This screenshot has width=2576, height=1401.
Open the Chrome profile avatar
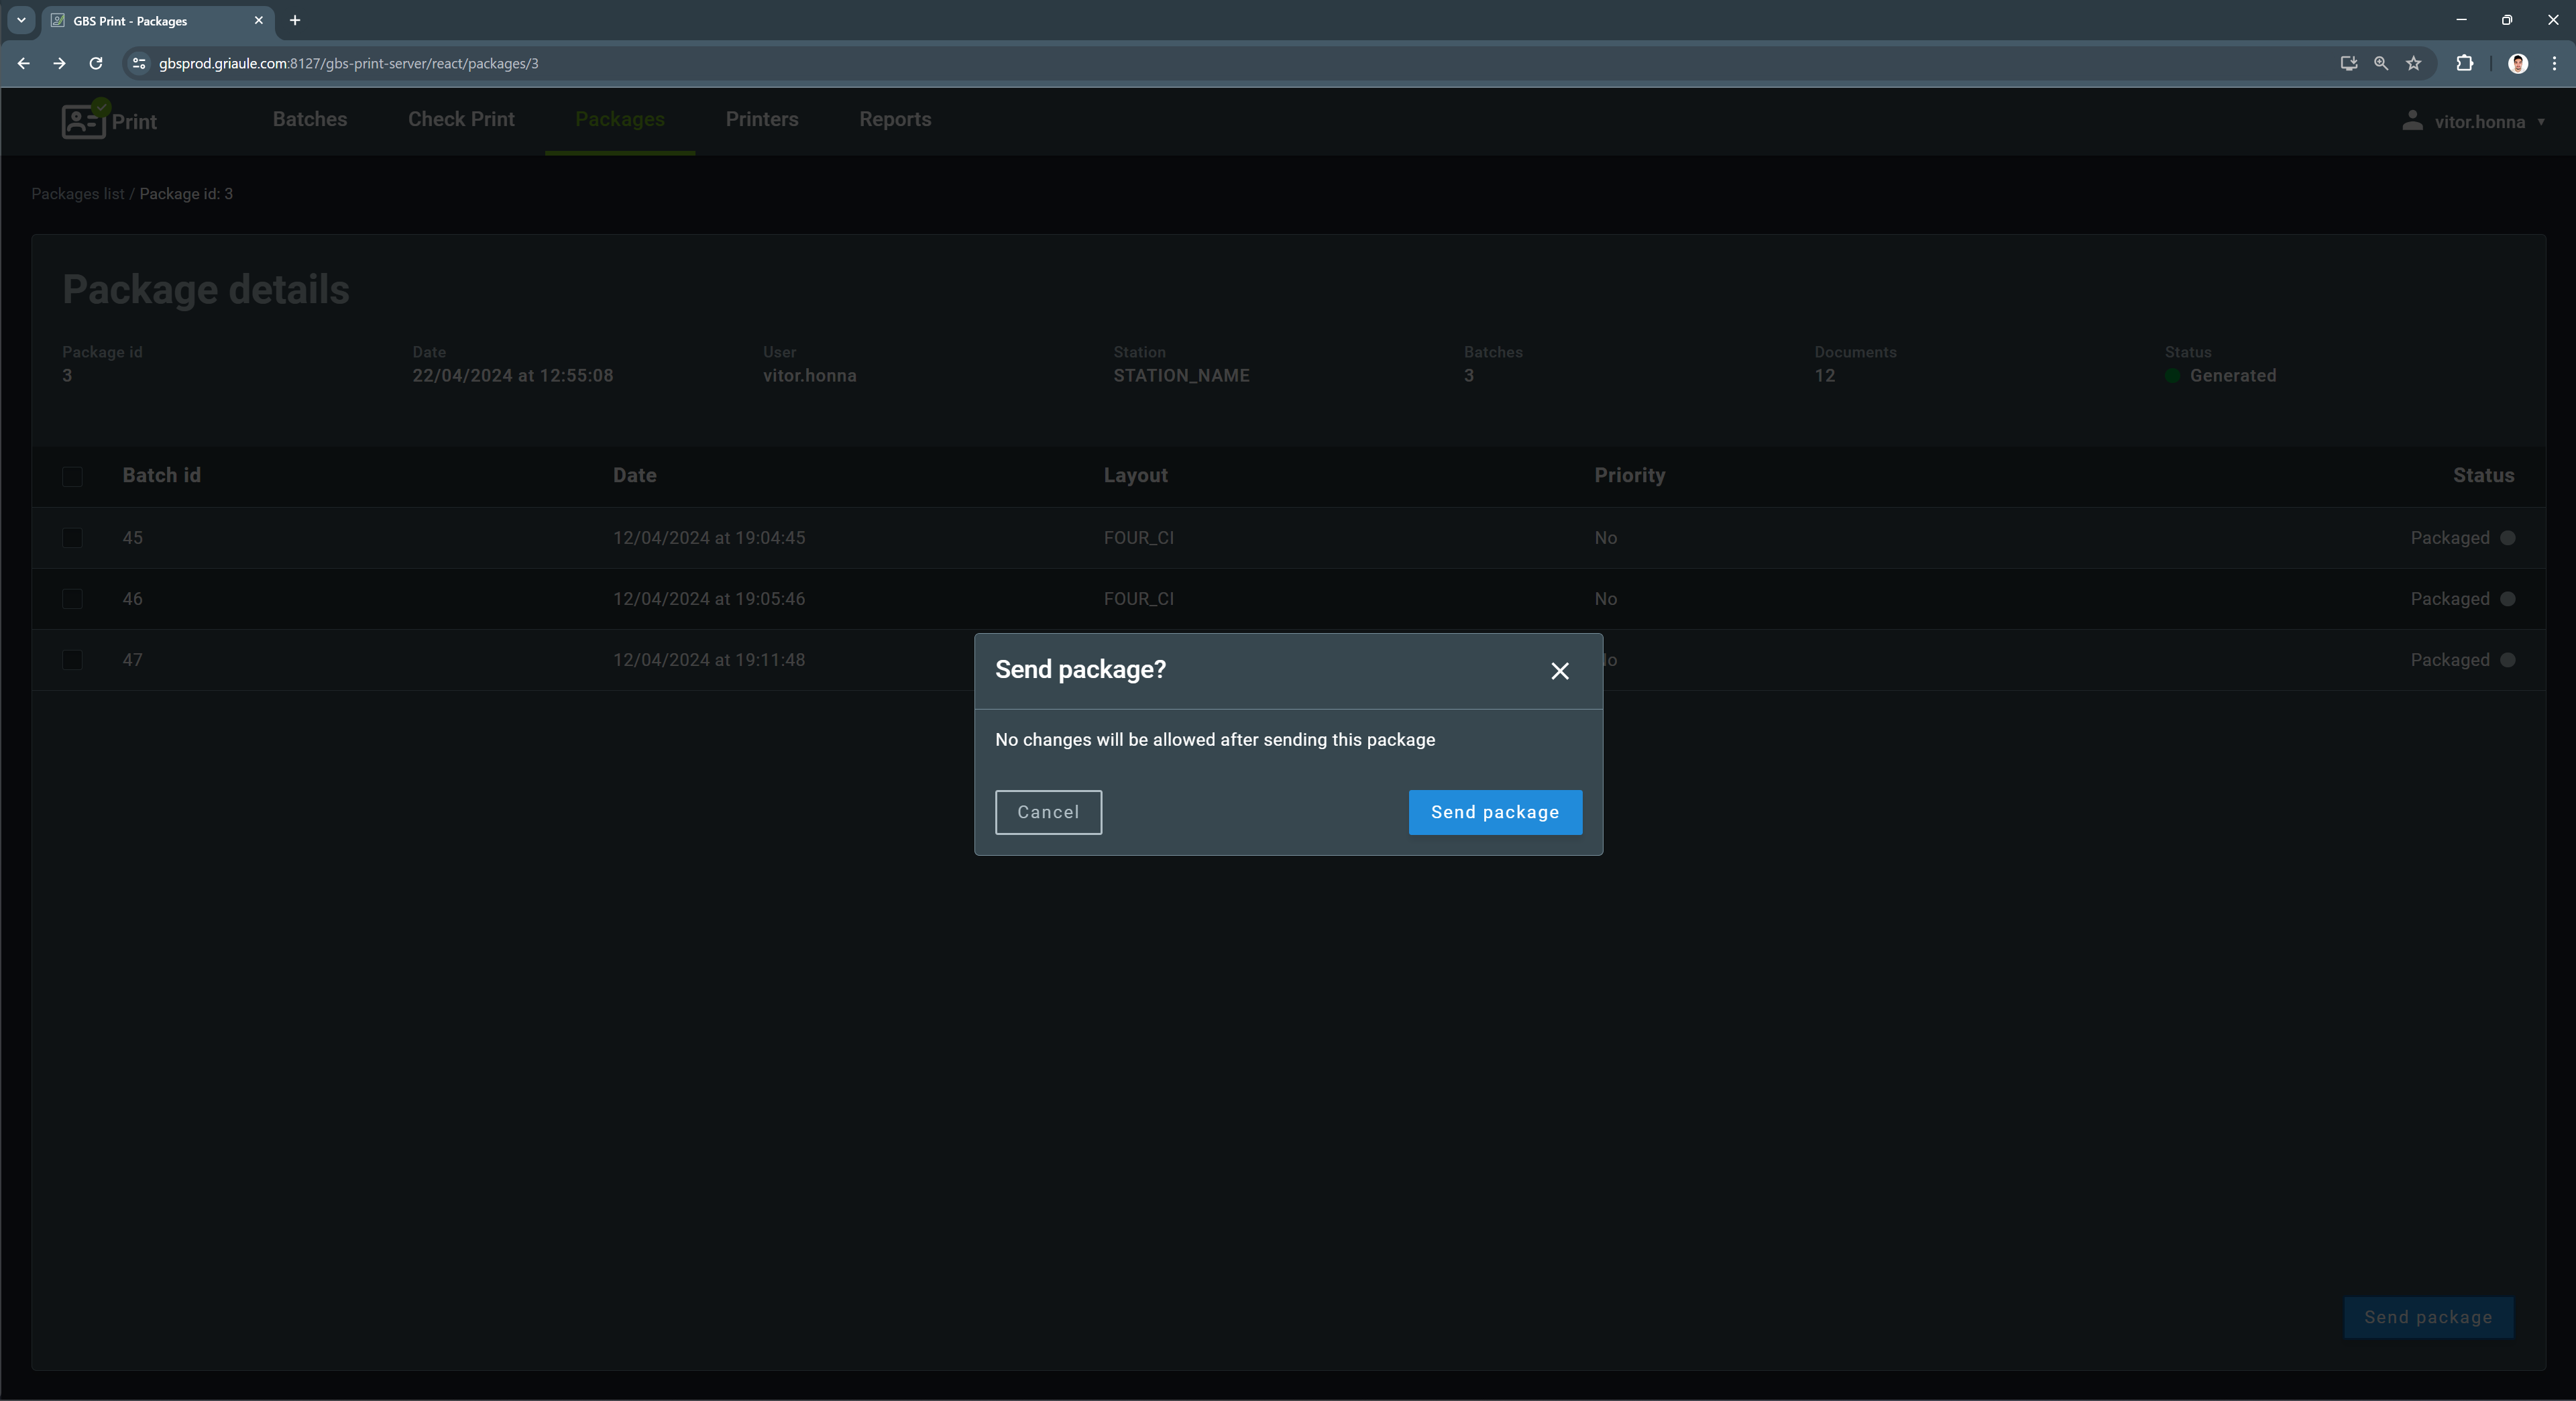pyautogui.click(x=2518, y=63)
